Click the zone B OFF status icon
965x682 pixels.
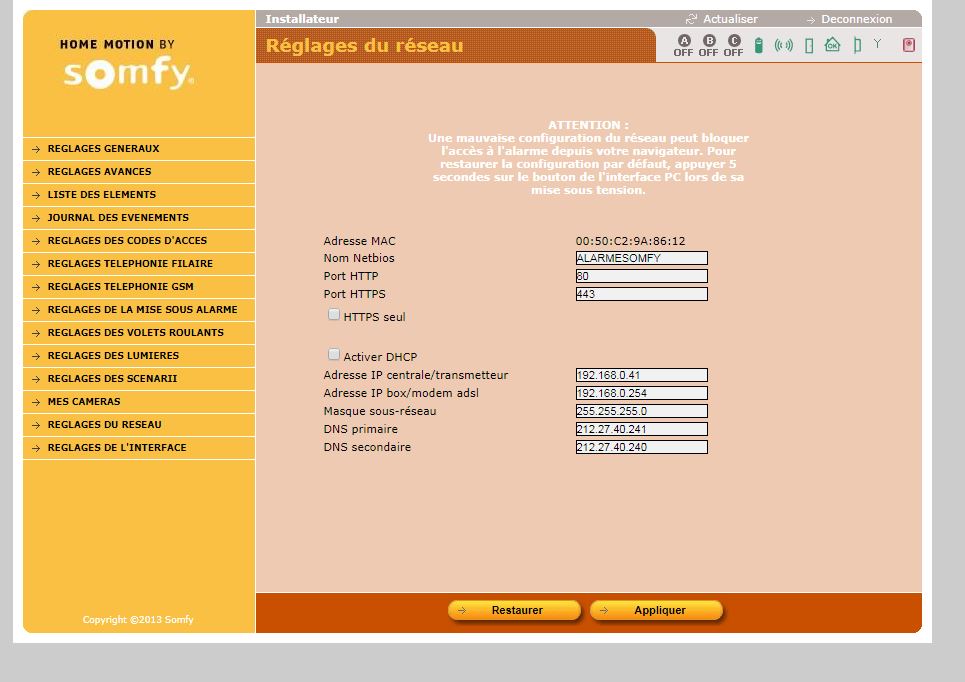coord(709,45)
